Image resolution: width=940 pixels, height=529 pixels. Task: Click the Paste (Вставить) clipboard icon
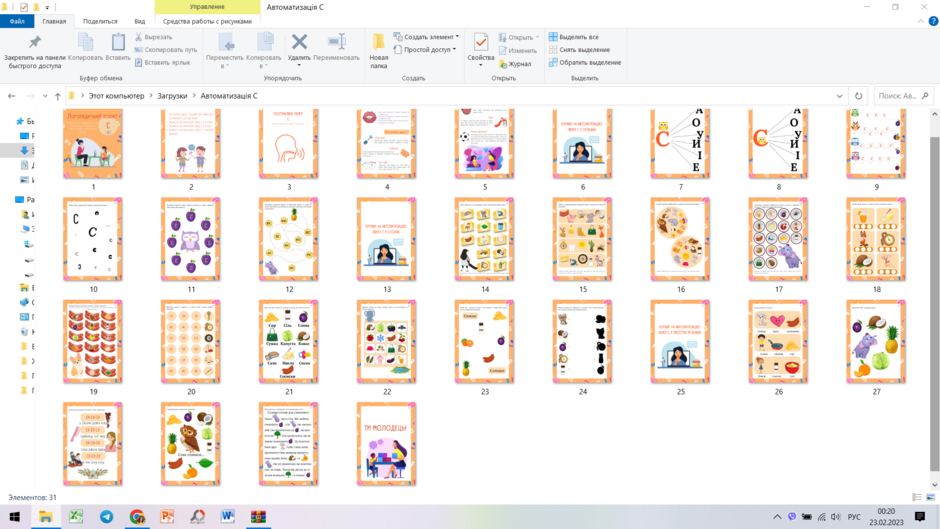[x=118, y=42]
